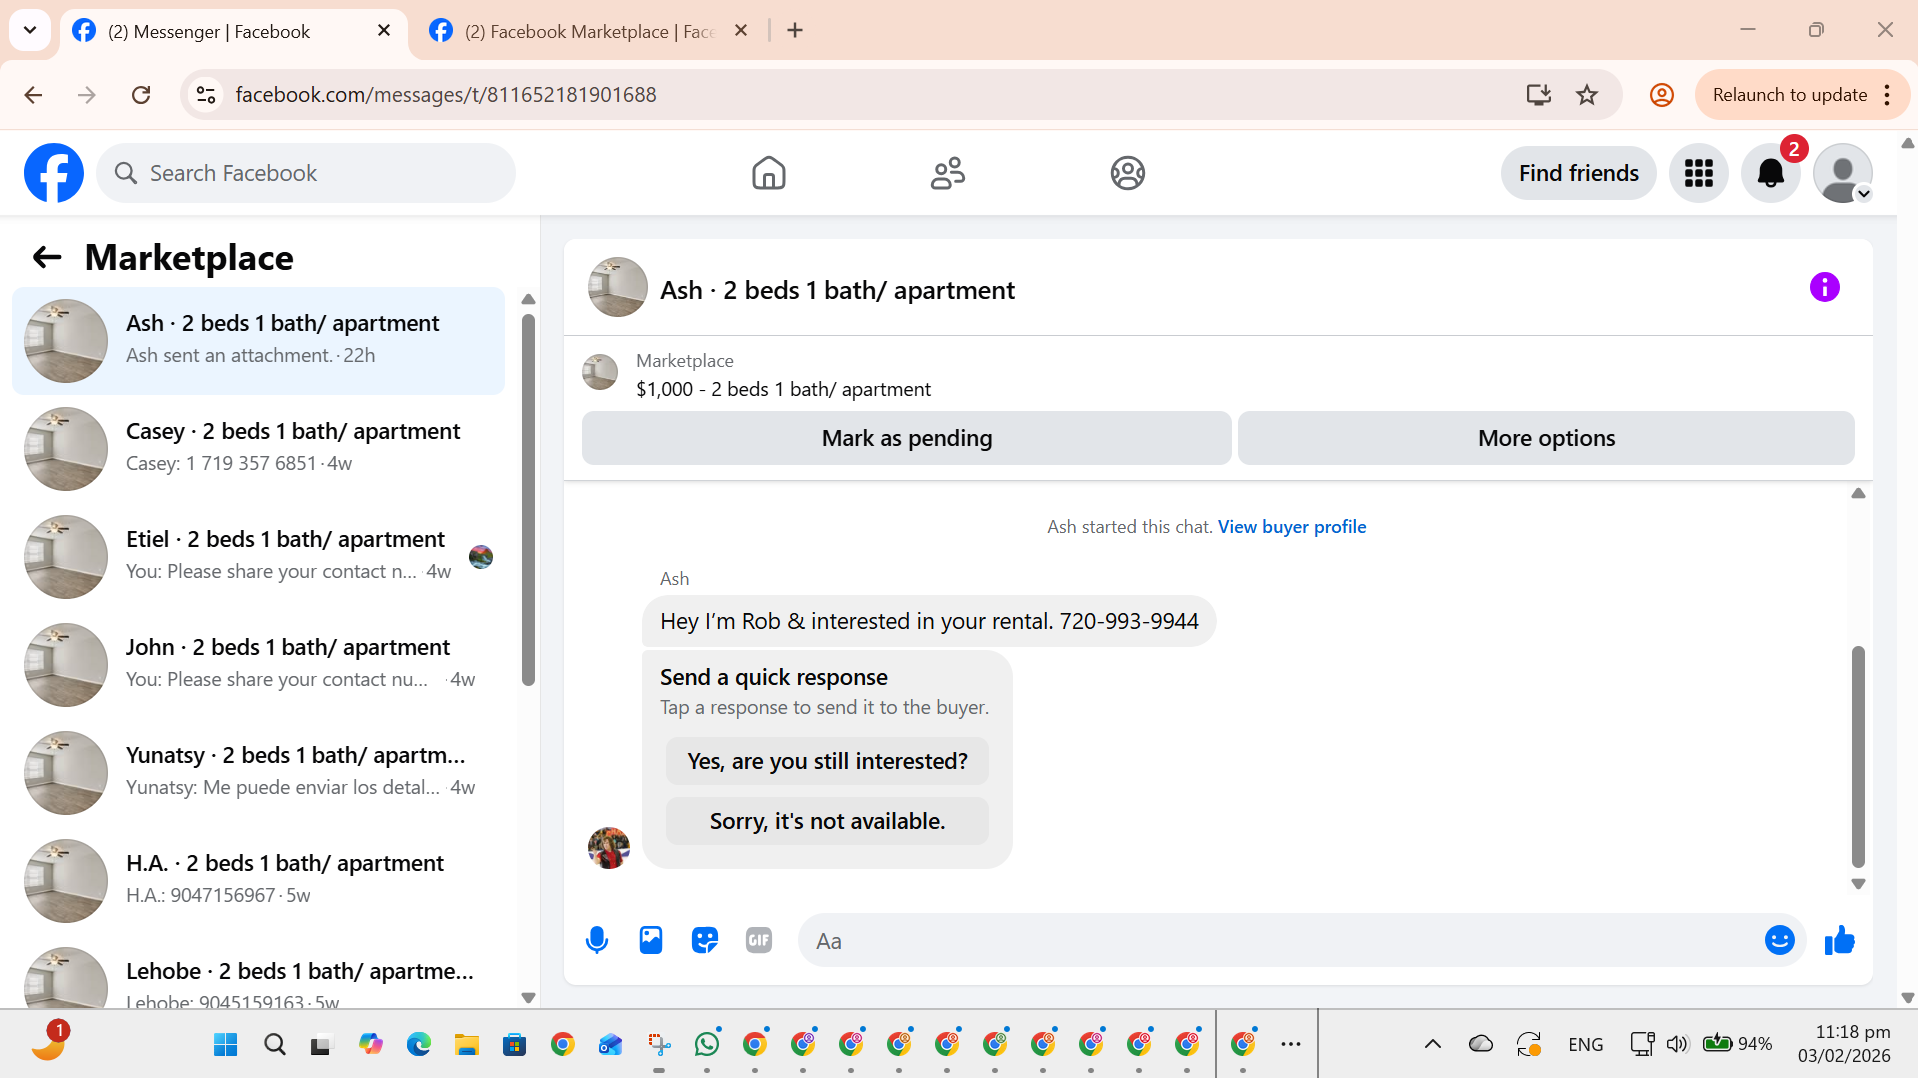Click the Find friends button

pos(1578,173)
